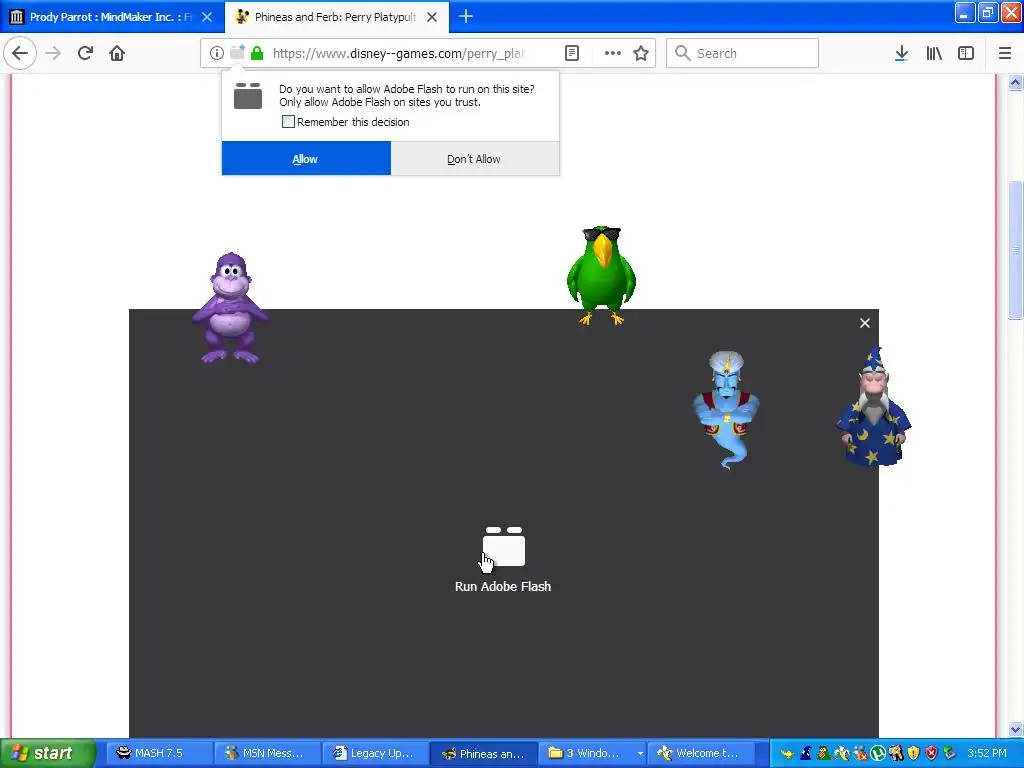Bookmark this page with the star
The width and height of the screenshot is (1024, 768).
641,53
